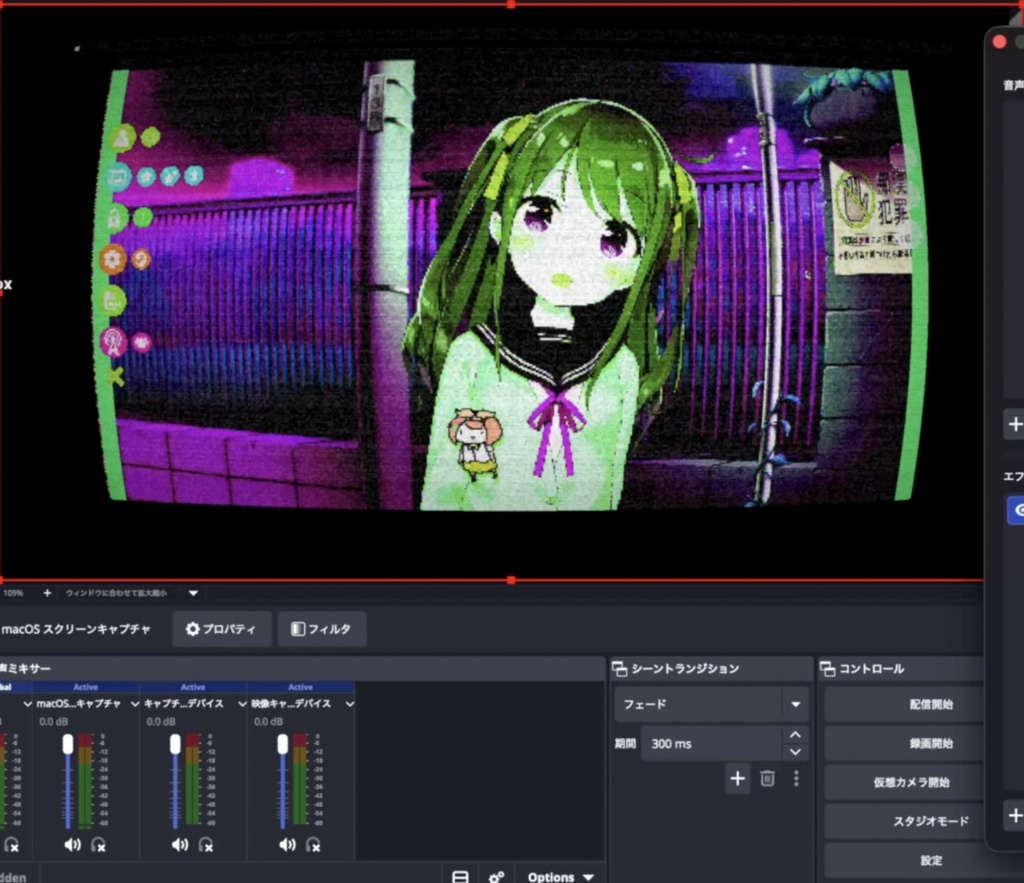The width and height of the screenshot is (1024, 883).
Task: Open 映像キャ...デバイス channel options chevron
Action: 350,704
